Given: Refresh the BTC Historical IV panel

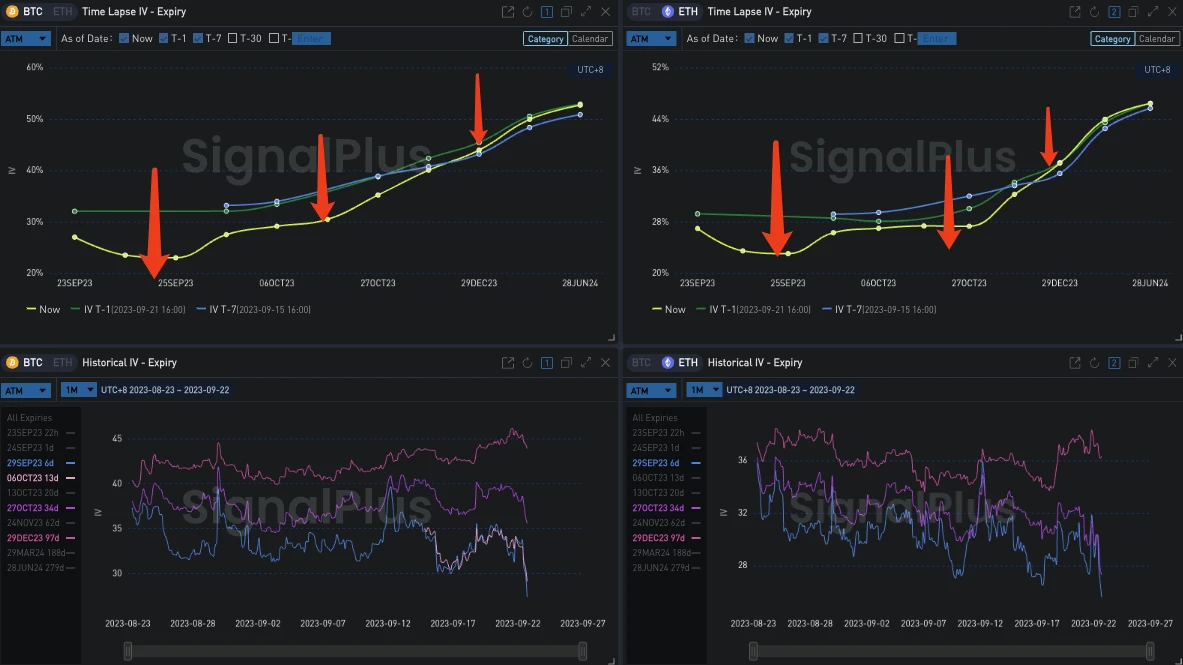Looking at the screenshot, I should pyautogui.click(x=527, y=363).
